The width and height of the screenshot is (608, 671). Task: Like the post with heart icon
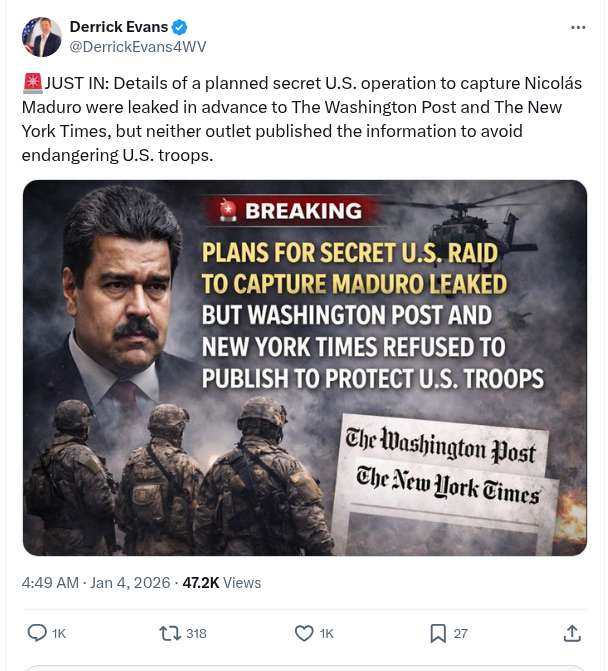[304, 633]
